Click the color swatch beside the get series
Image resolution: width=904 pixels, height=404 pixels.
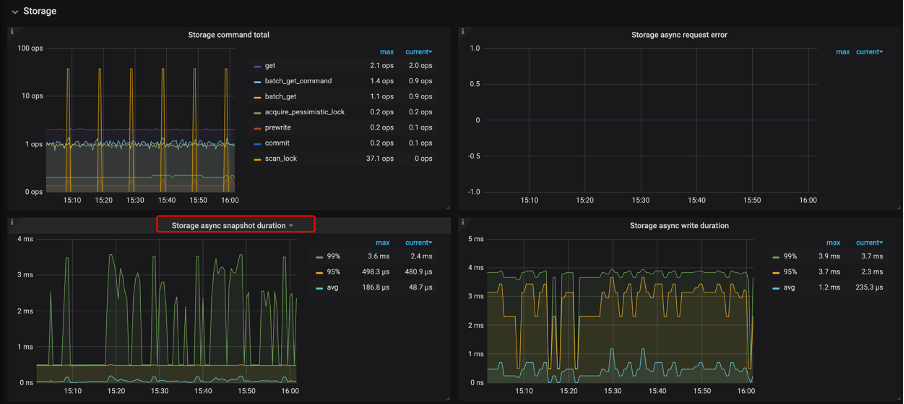[x=257, y=66]
